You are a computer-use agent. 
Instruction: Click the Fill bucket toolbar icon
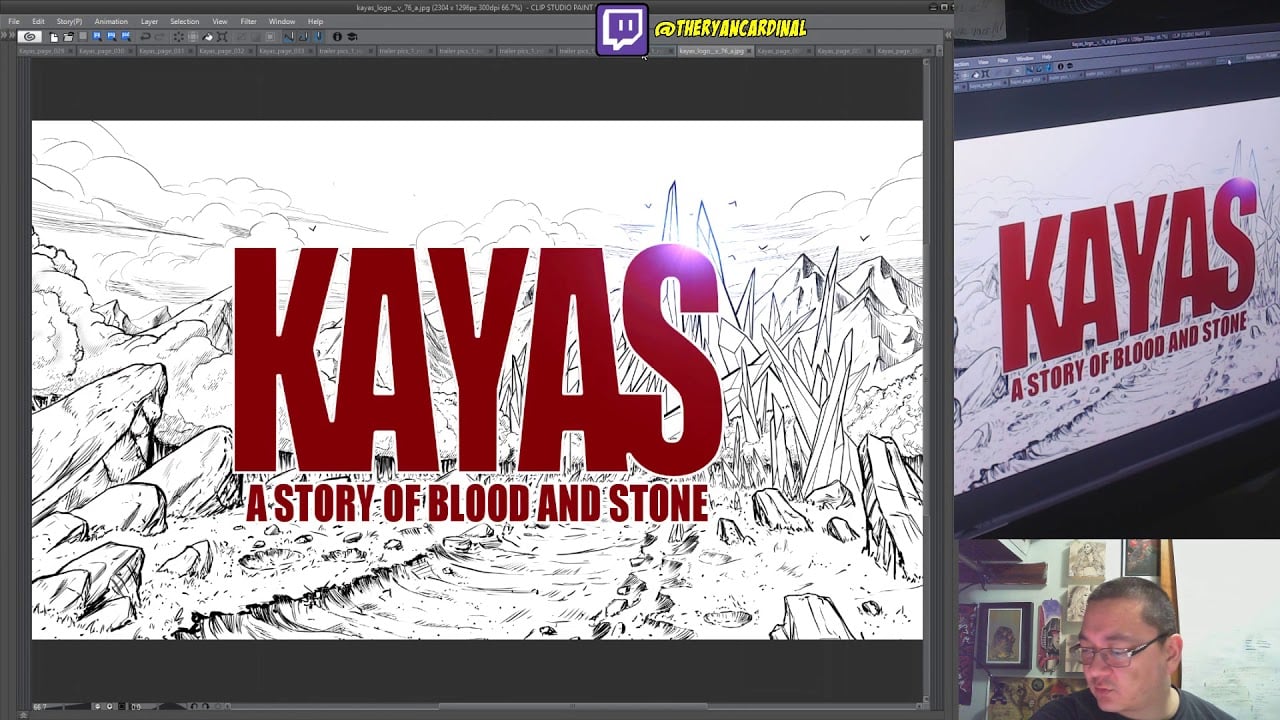[208, 37]
